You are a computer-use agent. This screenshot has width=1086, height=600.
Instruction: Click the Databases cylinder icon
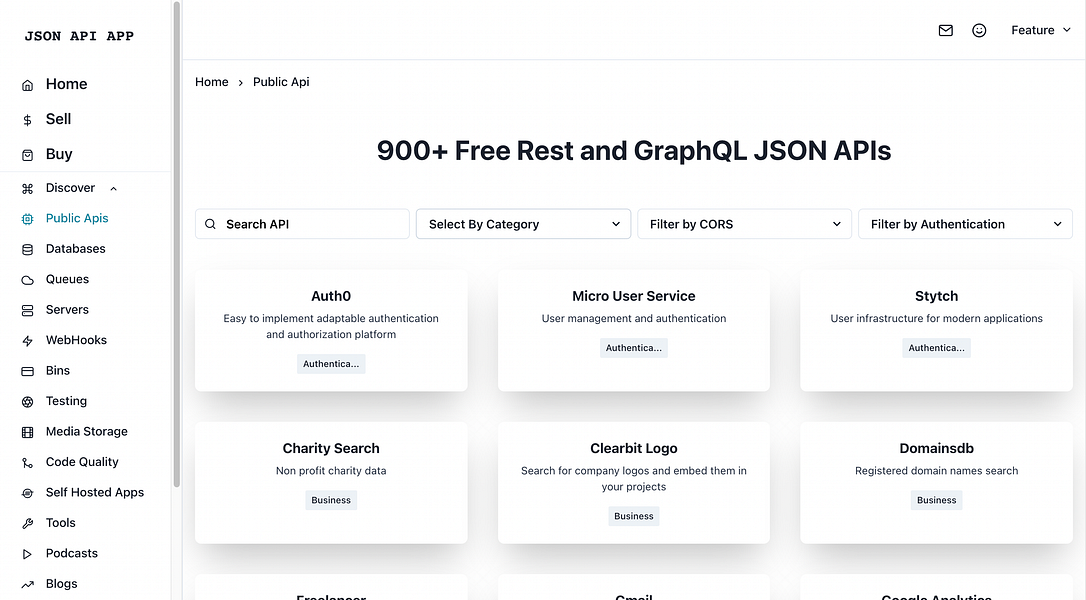28,249
